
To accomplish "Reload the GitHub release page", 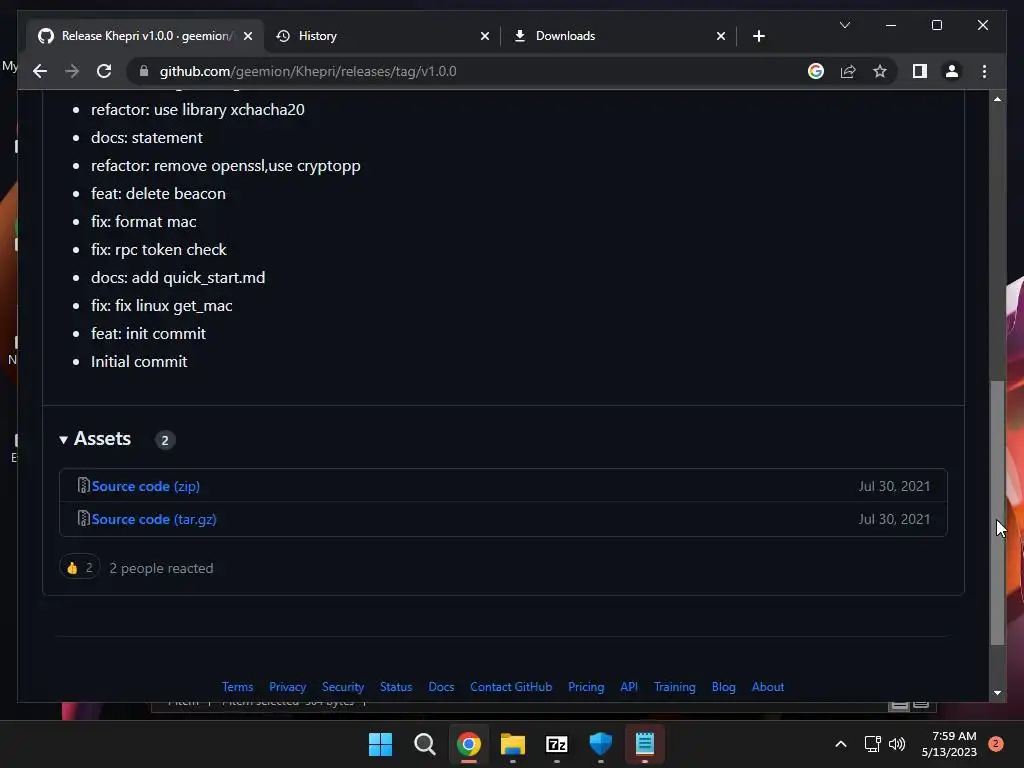I will [104, 71].
